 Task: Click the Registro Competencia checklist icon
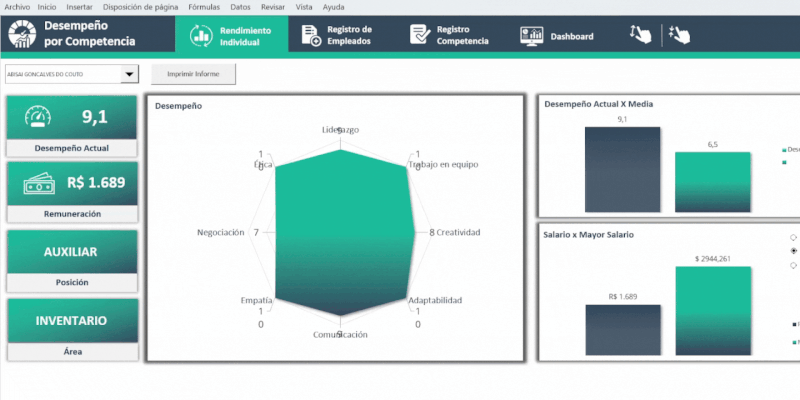click(x=420, y=36)
